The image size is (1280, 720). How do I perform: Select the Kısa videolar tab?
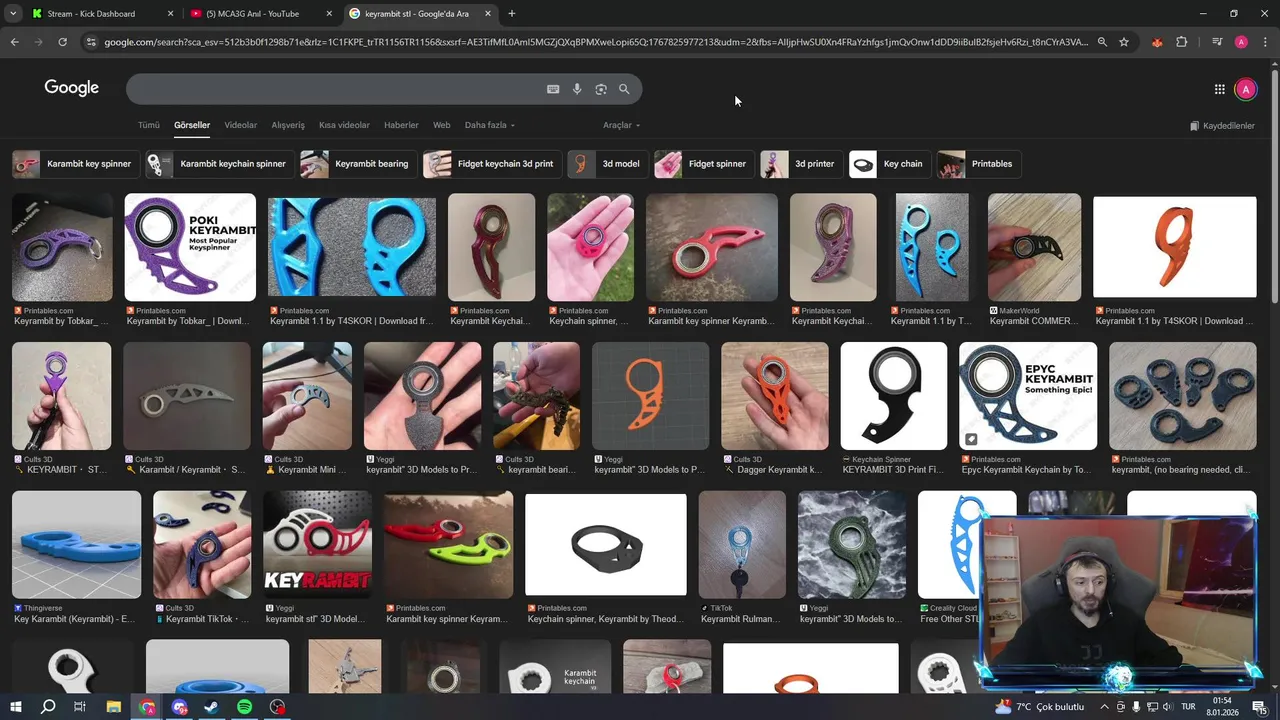(344, 125)
